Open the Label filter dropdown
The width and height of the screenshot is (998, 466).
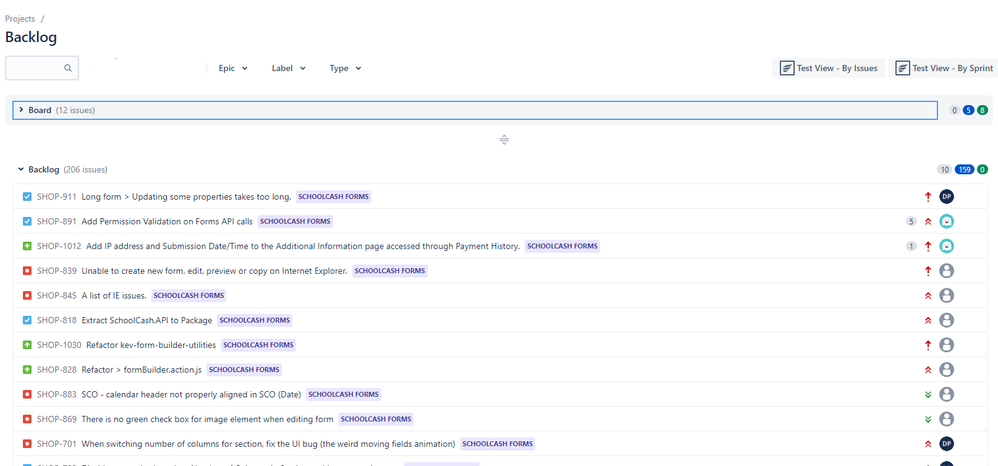[x=288, y=68]
